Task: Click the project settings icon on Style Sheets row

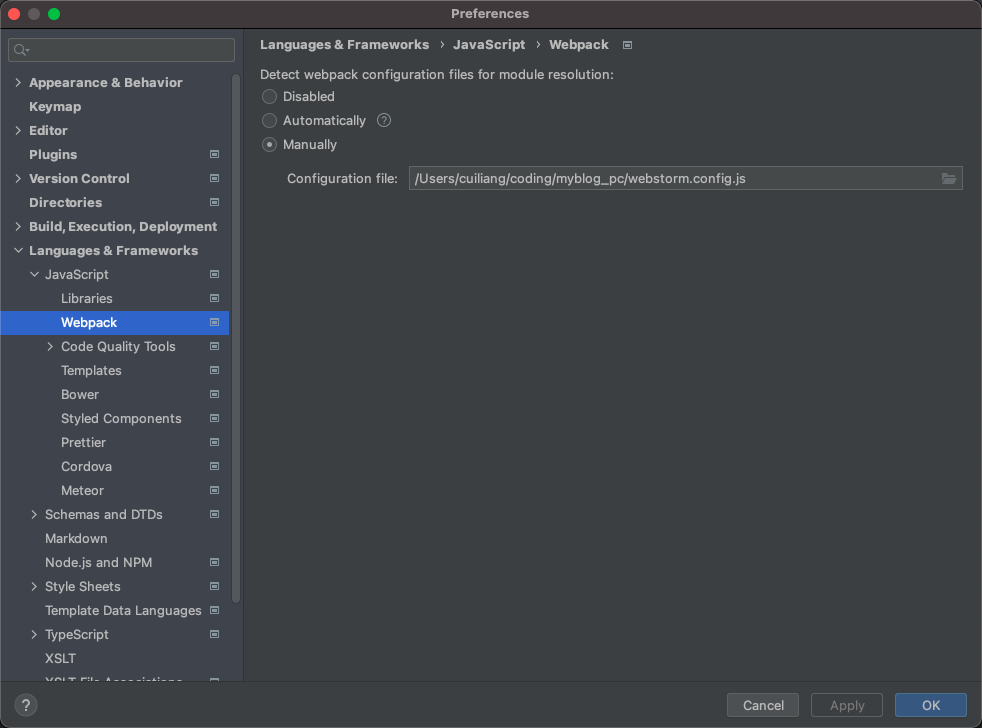Action: coord(214,586)
